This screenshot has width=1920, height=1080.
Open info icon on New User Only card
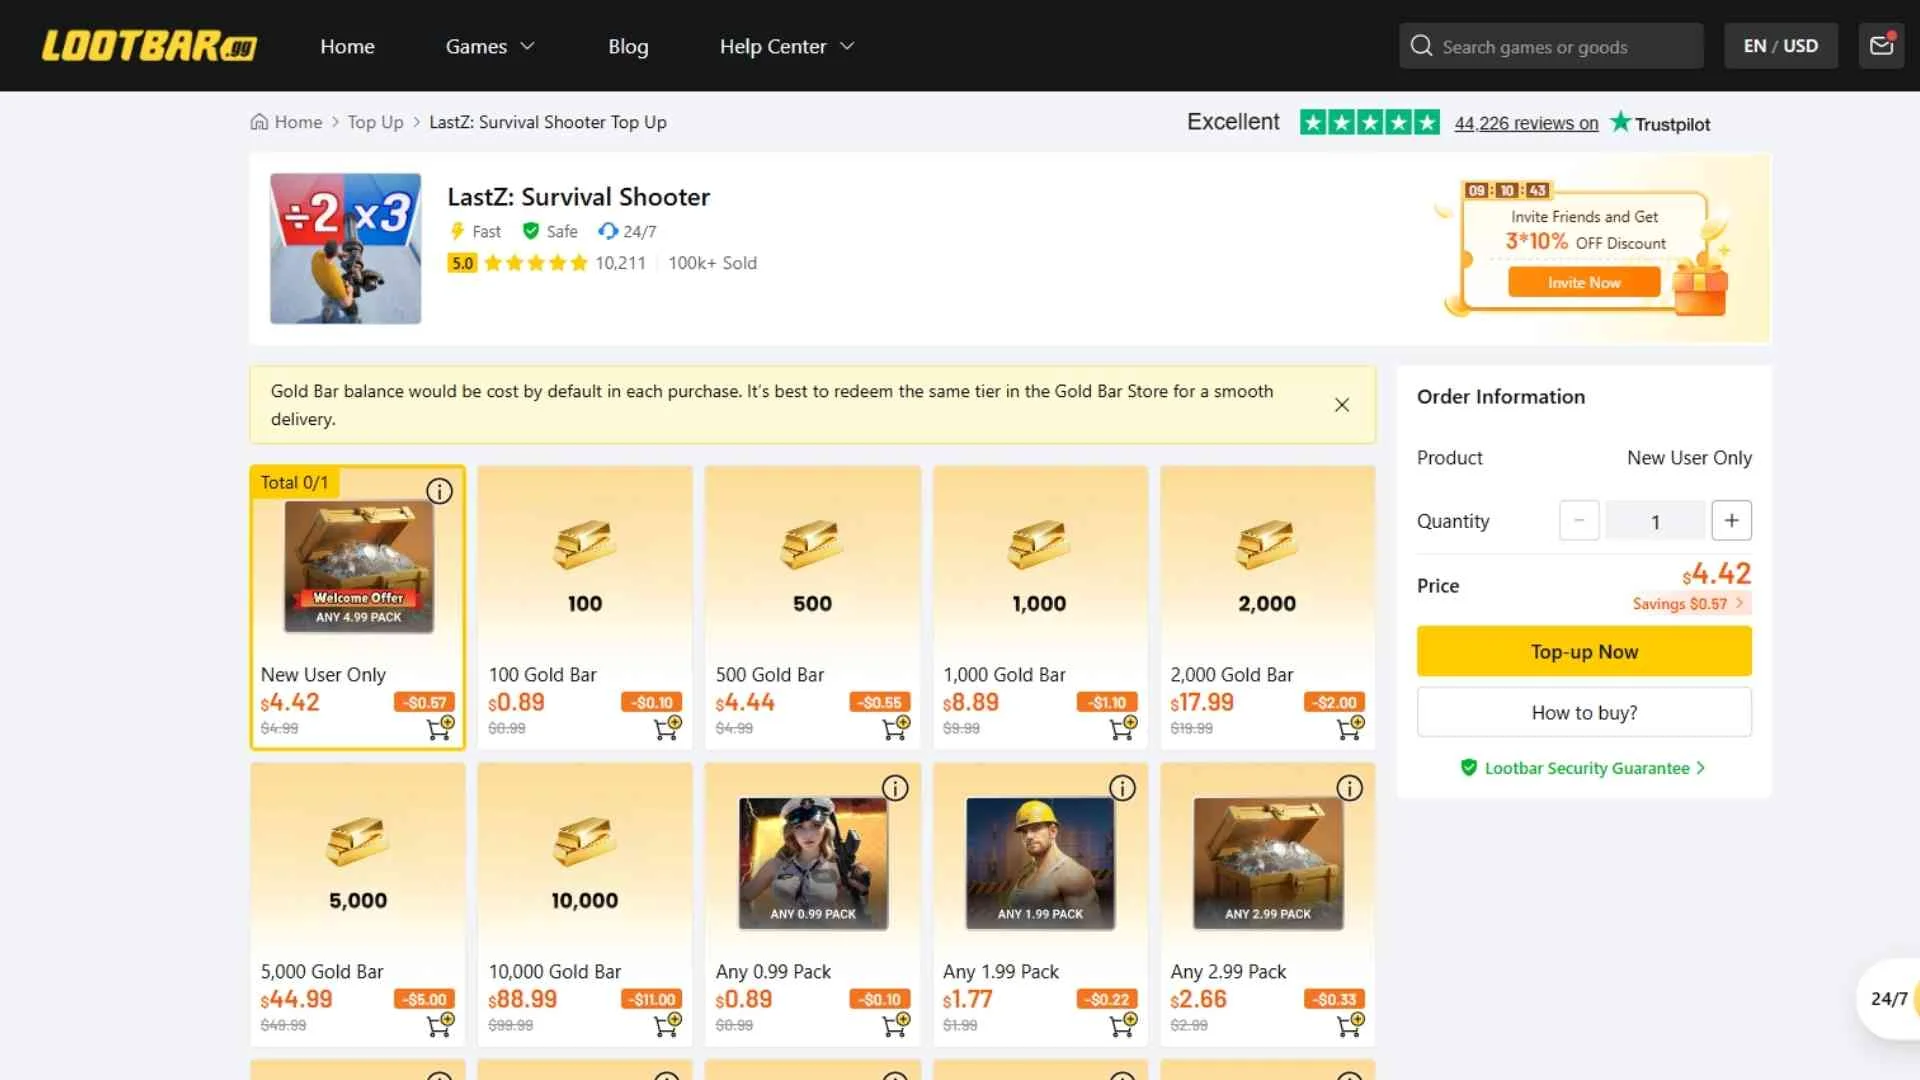pos(439,491)
